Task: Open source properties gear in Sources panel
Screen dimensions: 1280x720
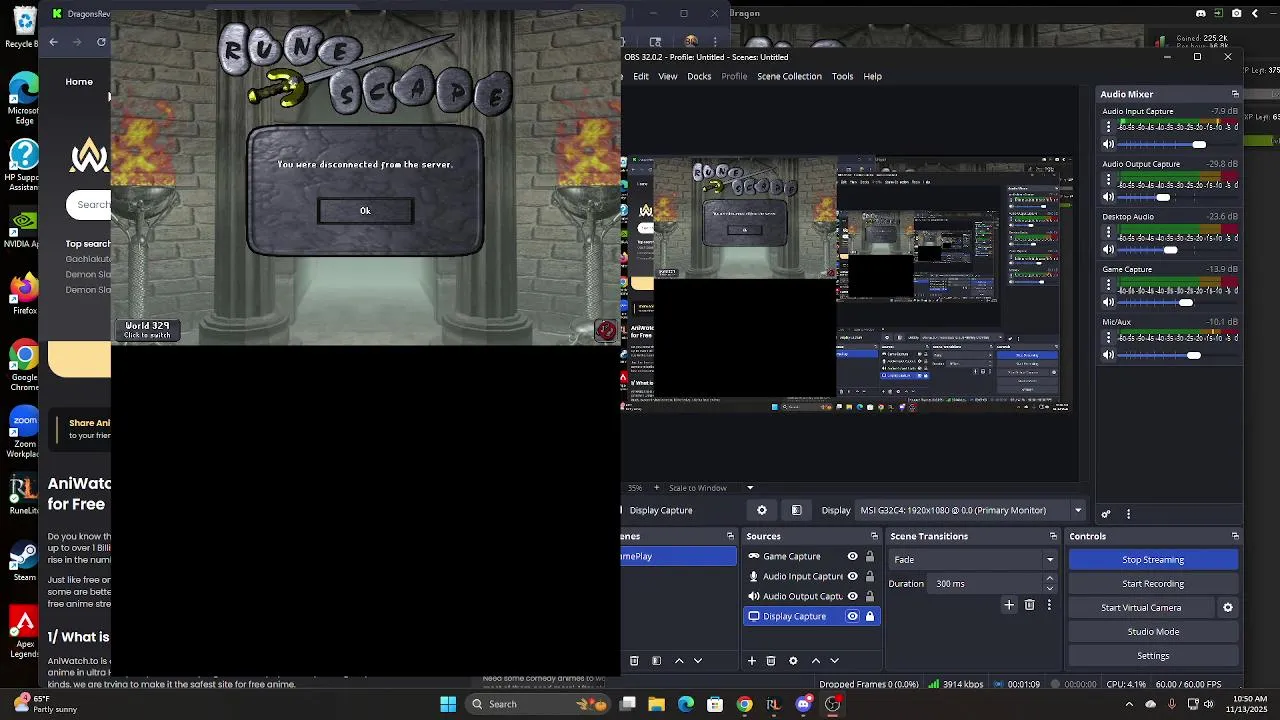Action: (793, 661)
